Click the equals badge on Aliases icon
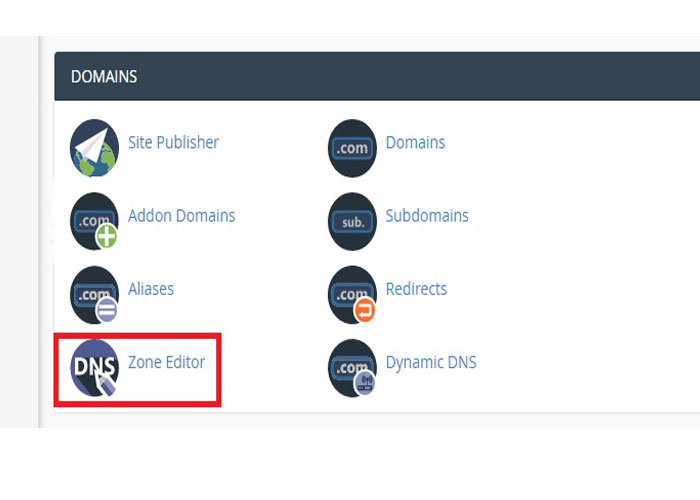700x500 pixels. [107, 310]
